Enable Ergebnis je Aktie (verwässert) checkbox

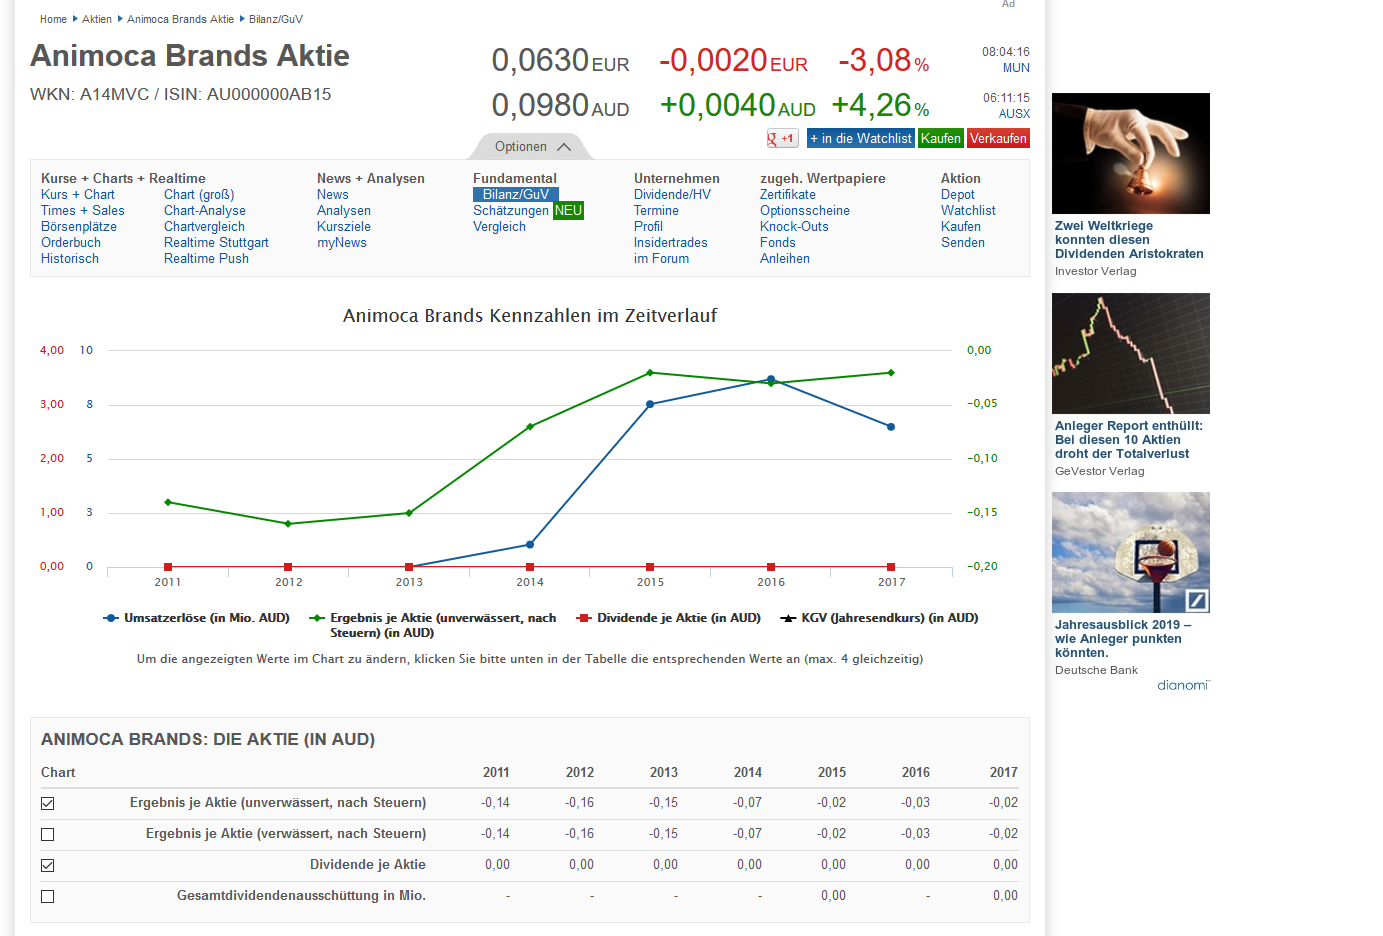point(48,834)
